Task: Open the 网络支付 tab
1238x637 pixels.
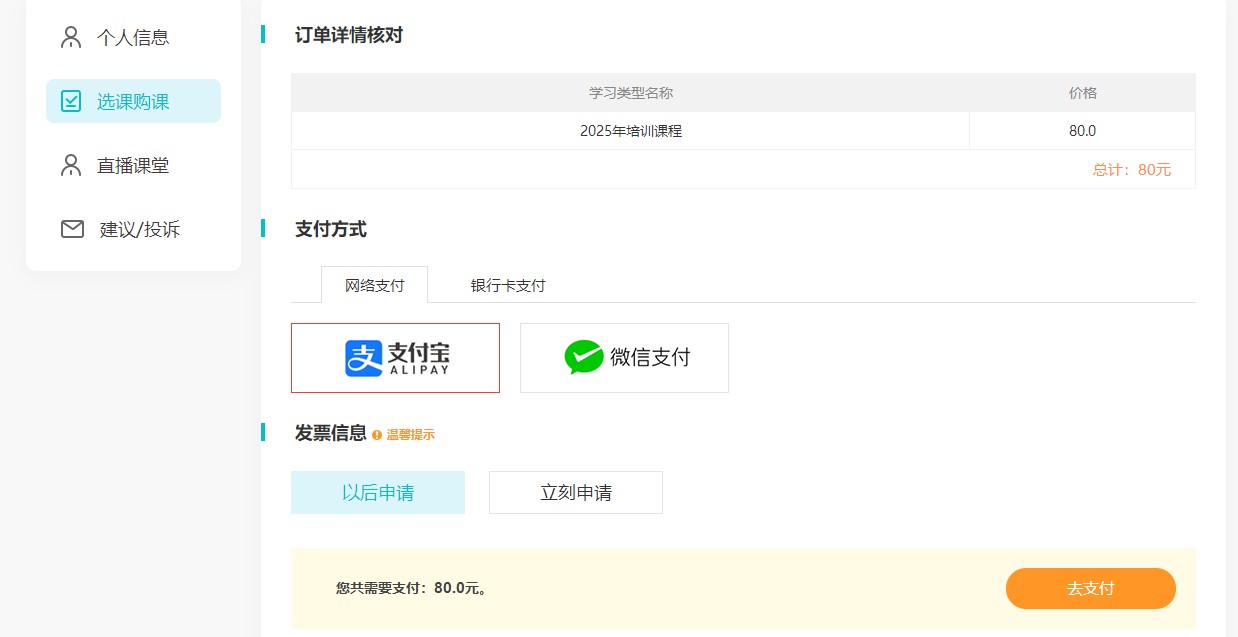Action: [374, 285]
